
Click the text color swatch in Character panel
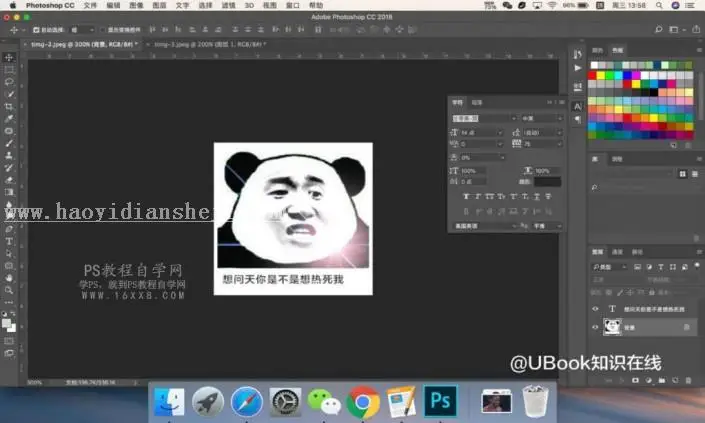click(547, 182)
